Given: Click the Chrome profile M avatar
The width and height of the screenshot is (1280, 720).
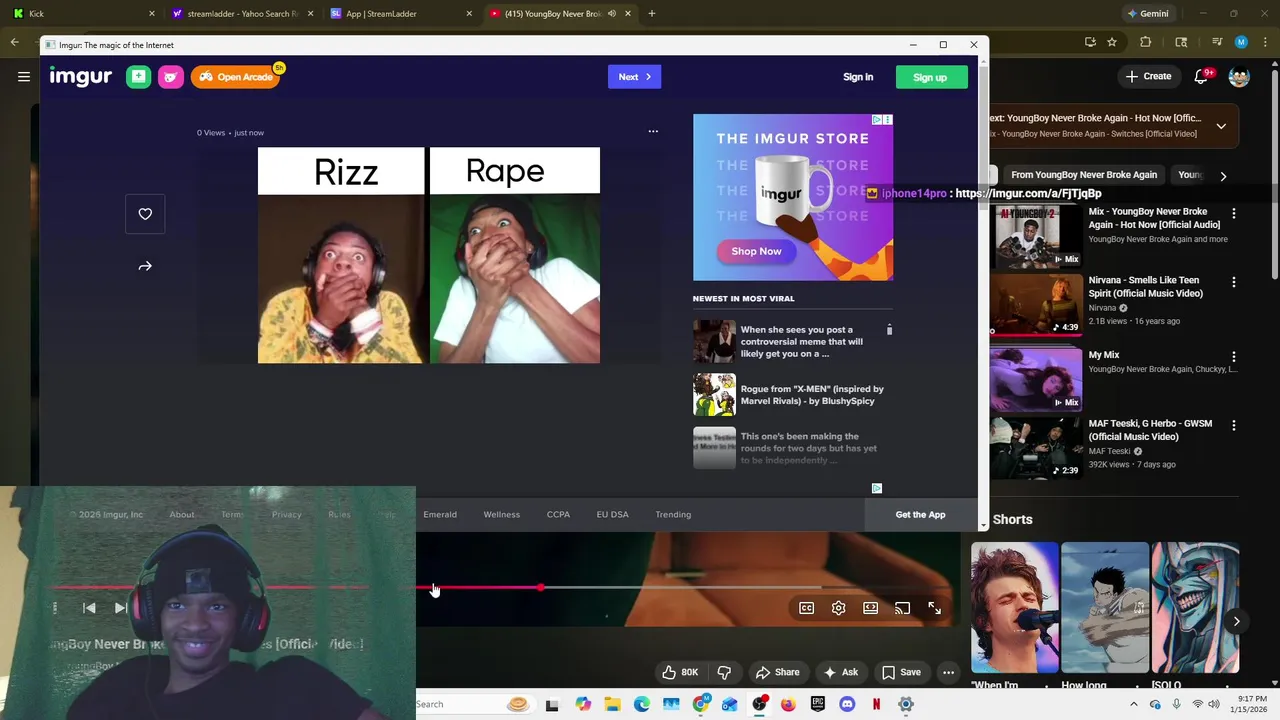Looking at the screenshot, I should tap(1241, 42).
